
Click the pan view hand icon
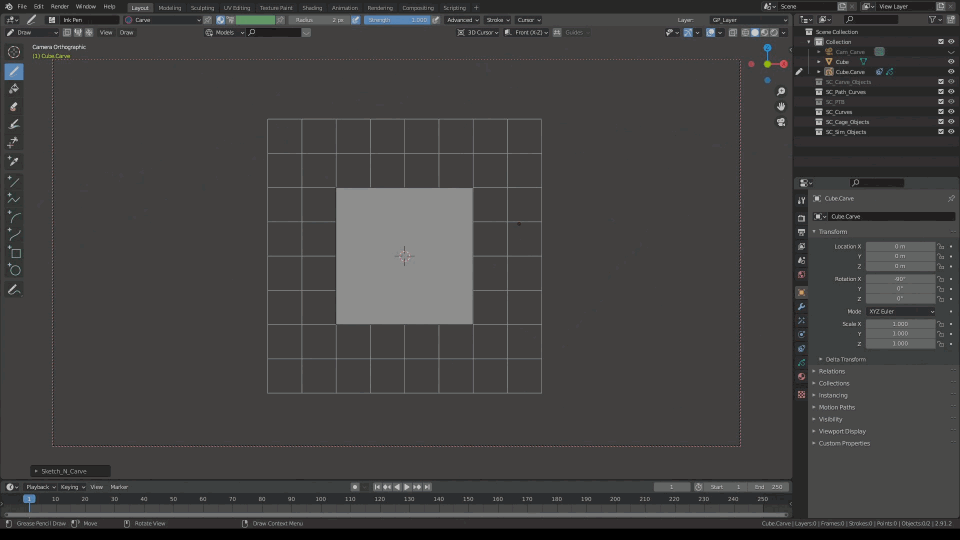(x=781, y=106)
